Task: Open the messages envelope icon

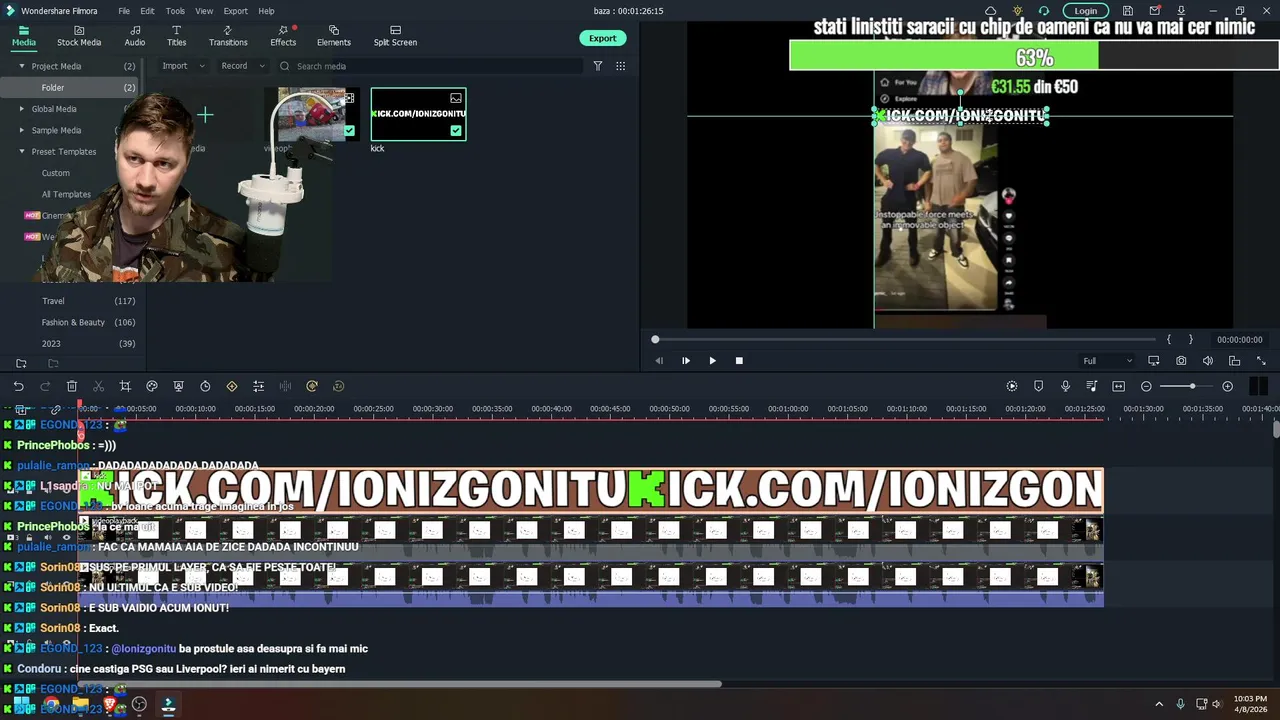Action: pos(1154,11)
